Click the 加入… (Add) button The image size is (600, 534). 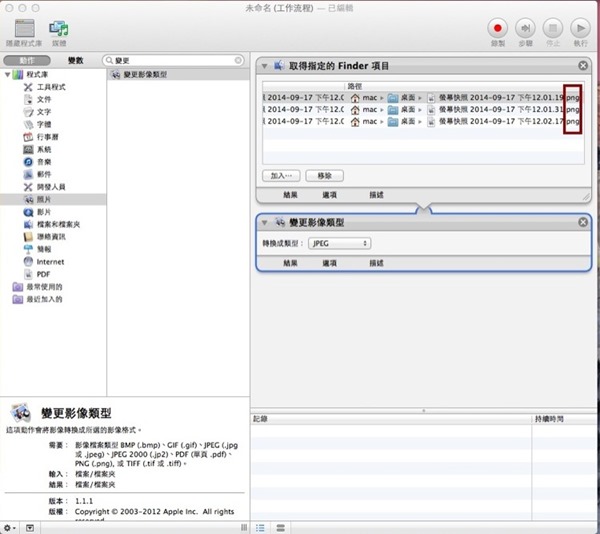pos(281,175)
